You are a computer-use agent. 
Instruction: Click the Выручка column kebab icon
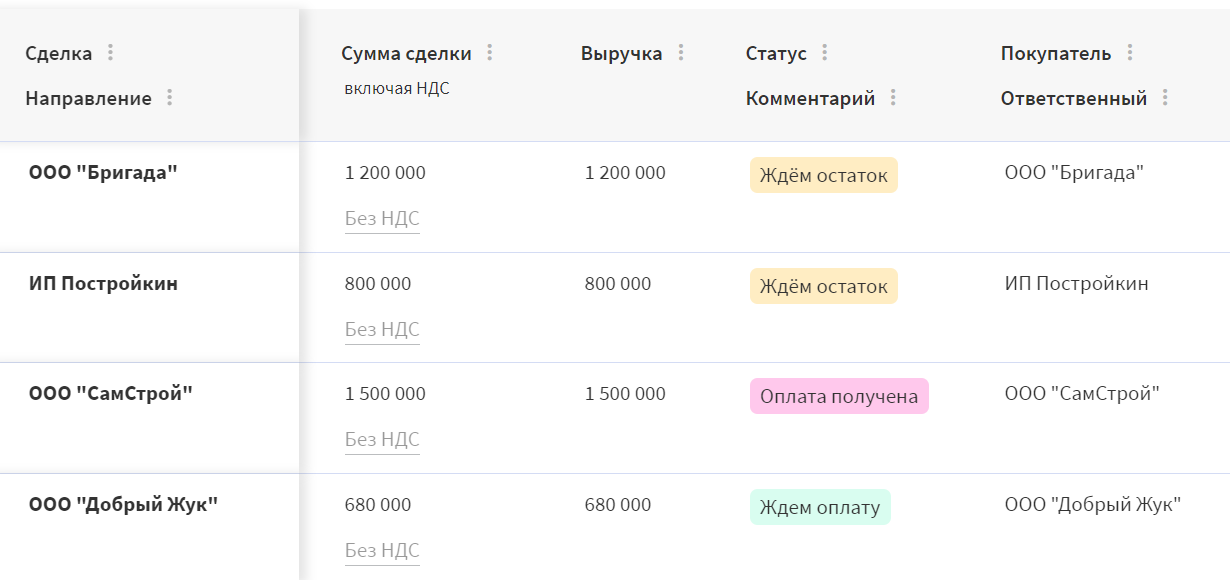681,53
